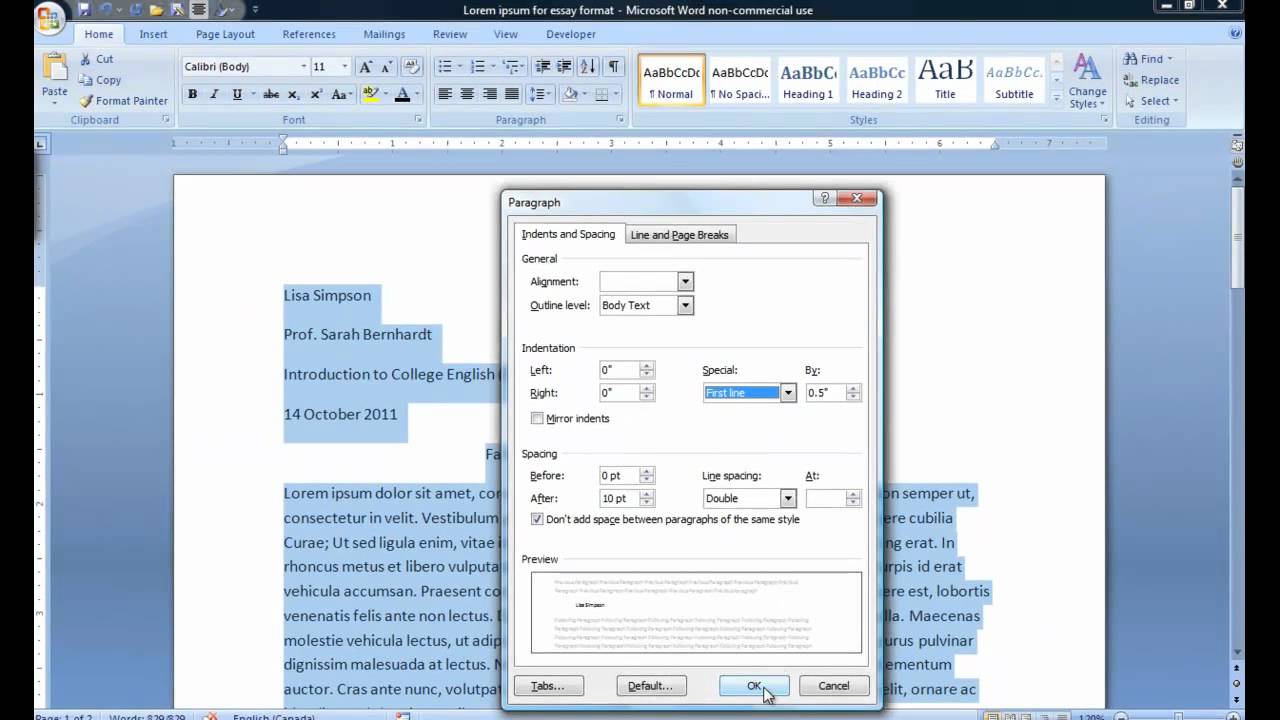1280x720 pixels.
Task: Switch to the Review ribbon tab
Action: (x=450, y=34)
